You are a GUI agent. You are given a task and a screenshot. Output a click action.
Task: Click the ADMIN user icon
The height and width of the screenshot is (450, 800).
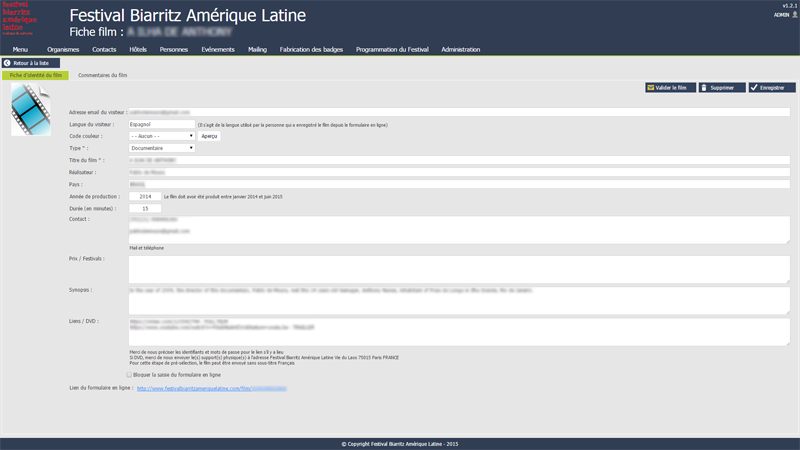[795, 15]
